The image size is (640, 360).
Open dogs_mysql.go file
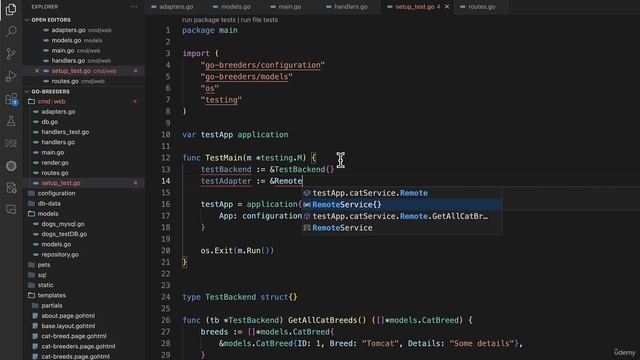click(62, 224)
